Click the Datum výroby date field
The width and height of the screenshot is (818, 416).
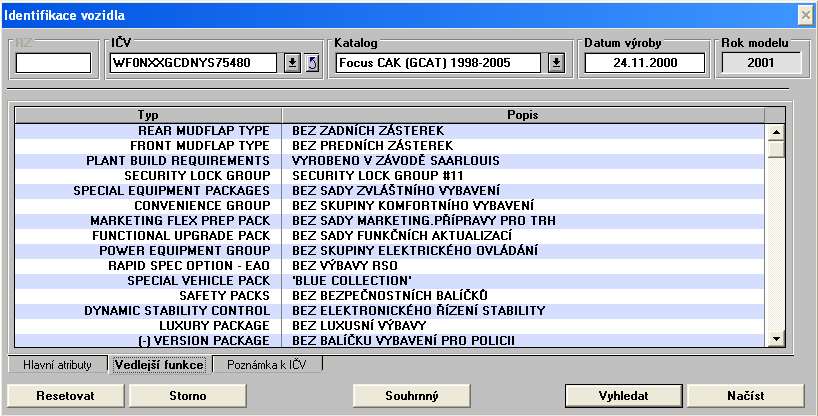click(644, 64)
